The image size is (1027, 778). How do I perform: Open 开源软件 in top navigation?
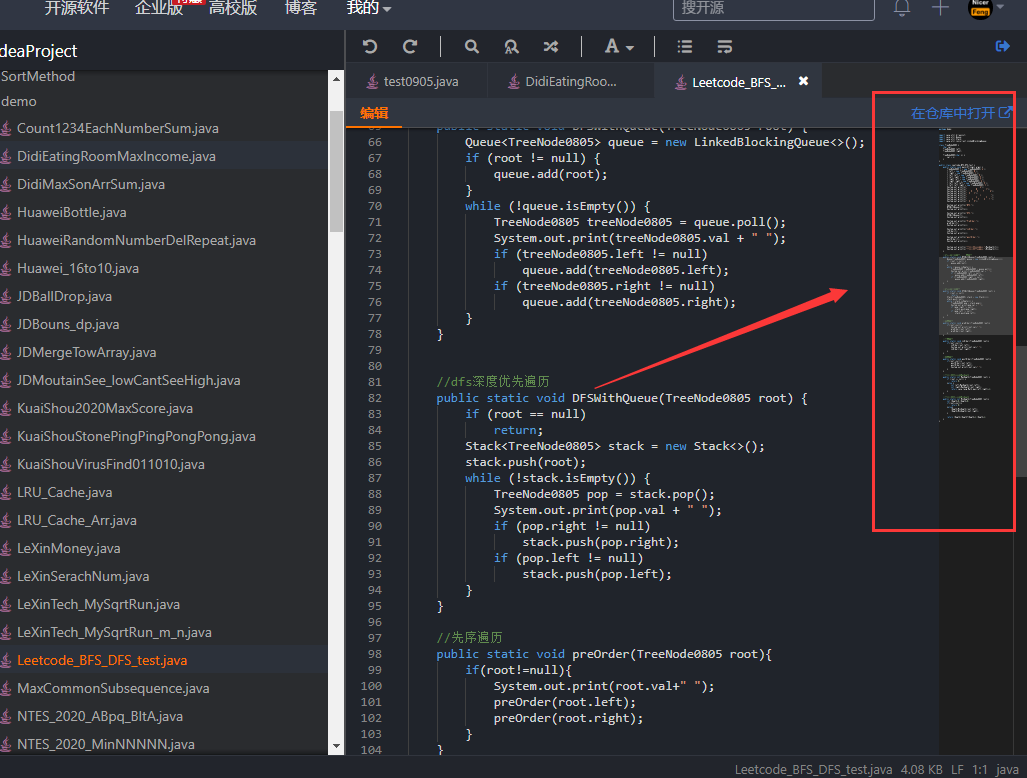click(x=75, y=8)
